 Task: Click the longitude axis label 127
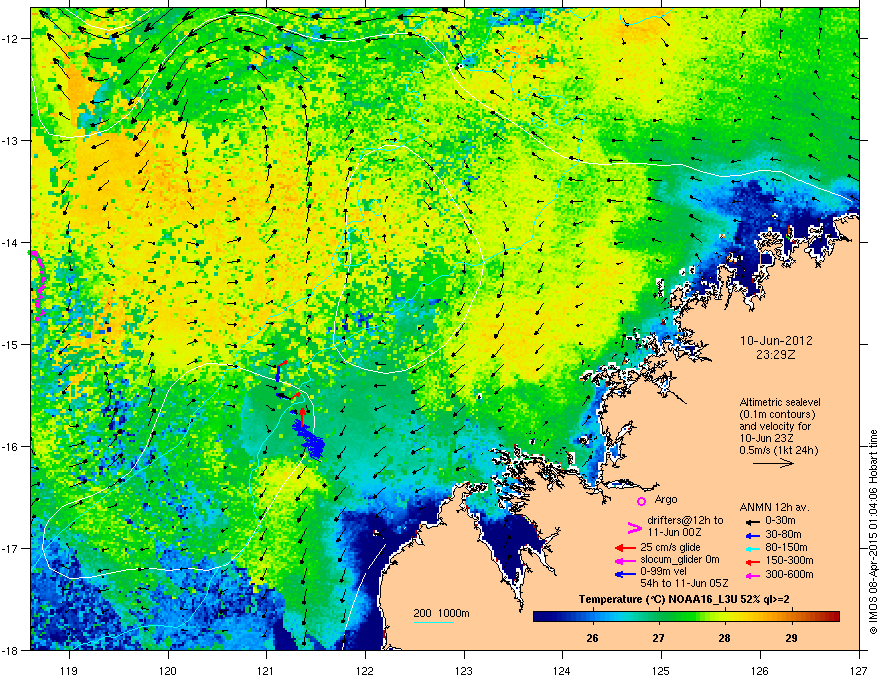click(859, 670)
